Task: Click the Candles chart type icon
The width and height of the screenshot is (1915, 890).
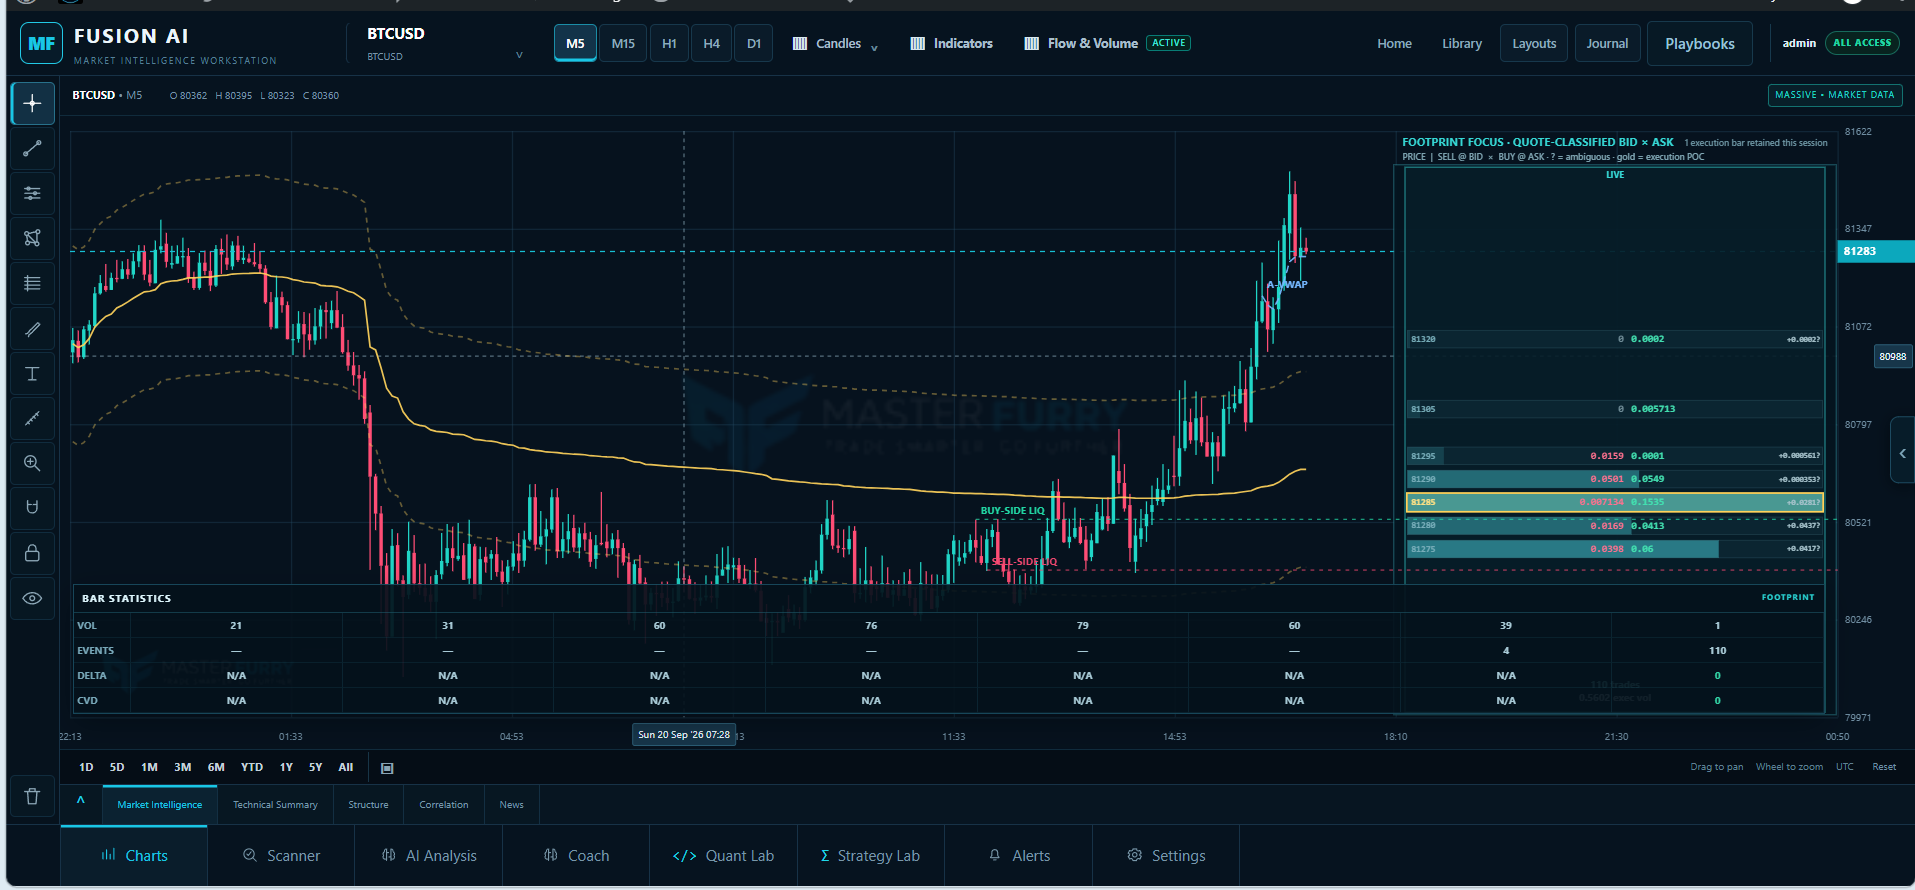Action: 800,44
